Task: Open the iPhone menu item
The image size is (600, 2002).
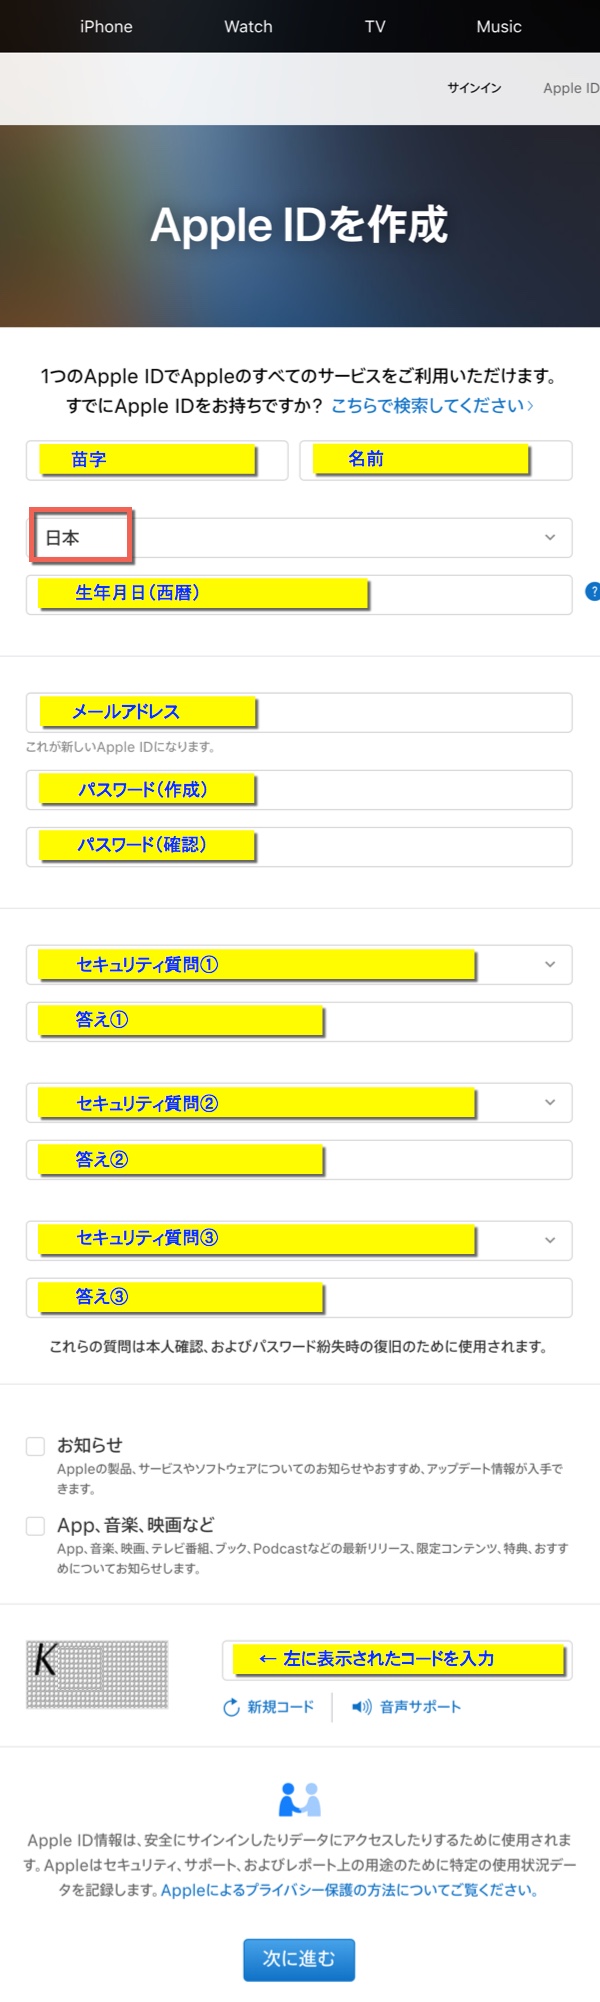Action: (x=106, y=27)
